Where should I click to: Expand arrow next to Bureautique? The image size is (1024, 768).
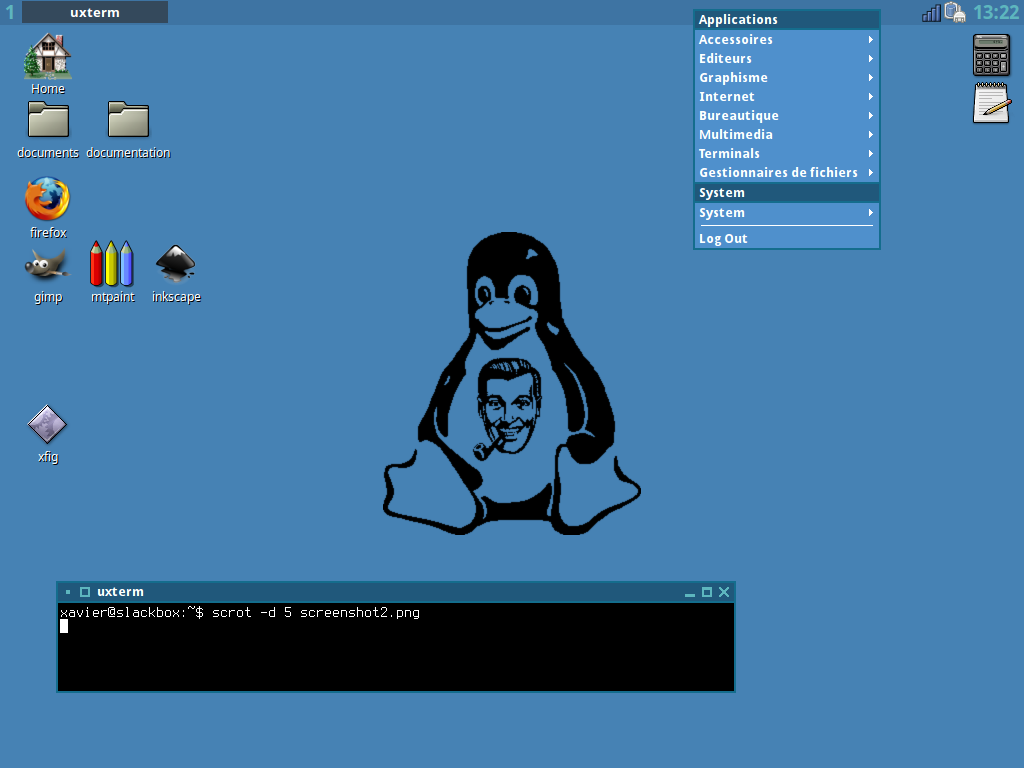pos(871,116)
